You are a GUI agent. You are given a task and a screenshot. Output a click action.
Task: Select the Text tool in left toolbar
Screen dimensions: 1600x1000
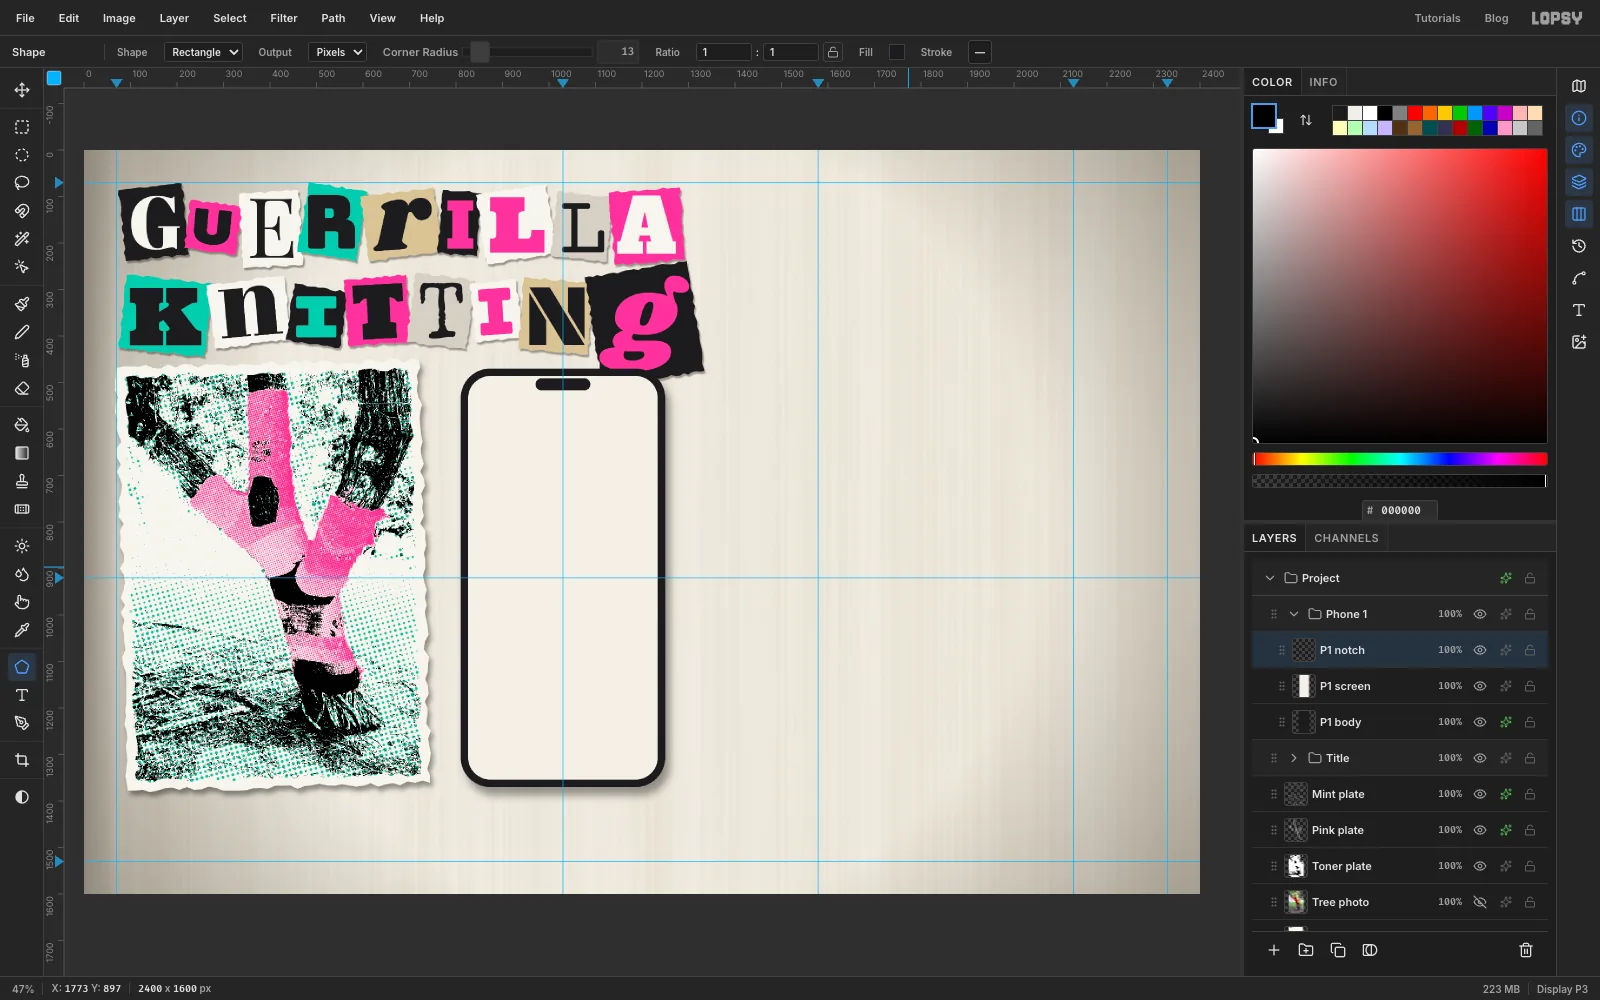pyautogui.click(x=22, y=695)
